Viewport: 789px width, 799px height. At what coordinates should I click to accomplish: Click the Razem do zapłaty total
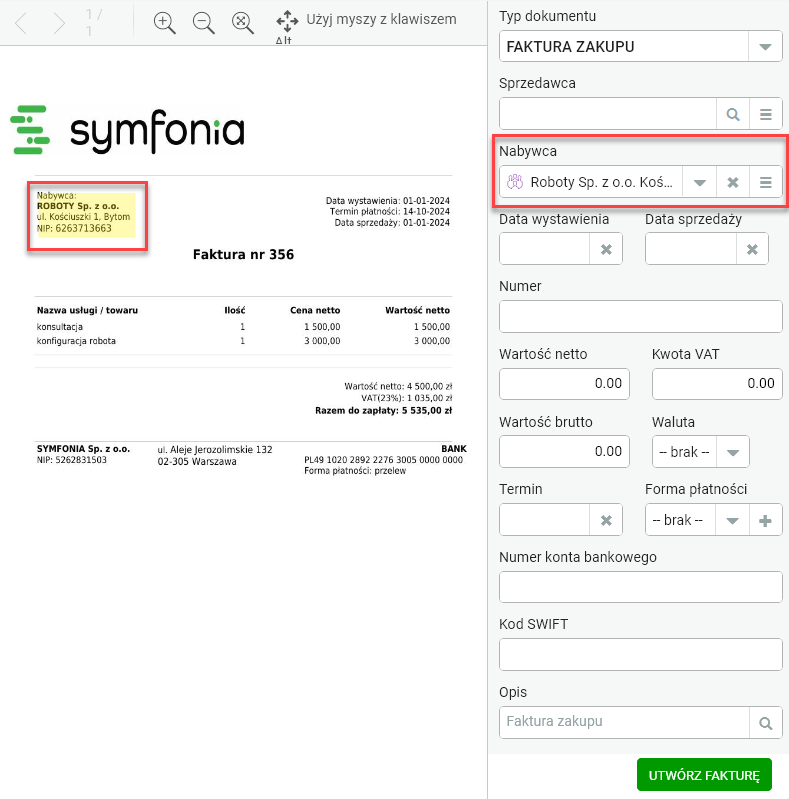383,410
